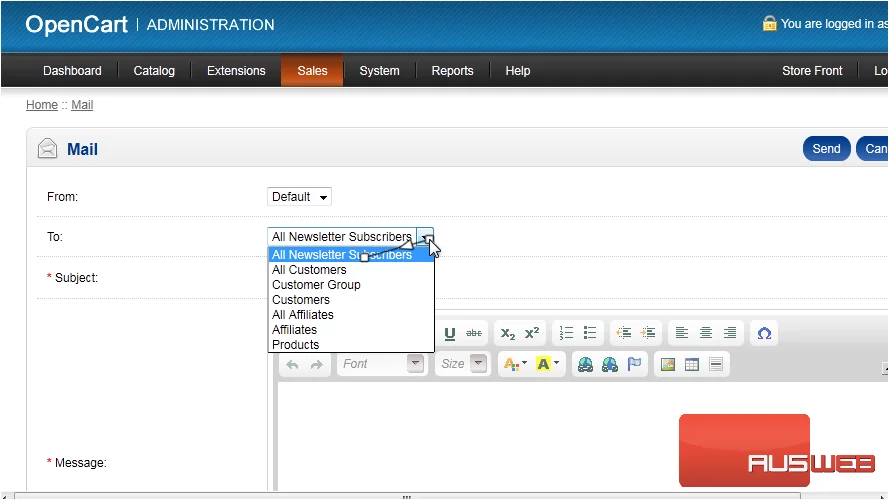The height and width of the screenshot is (500, 889).
Task: Go to the Home breadcrumb link
Action: pyautogui.click(x=42, y=105)
